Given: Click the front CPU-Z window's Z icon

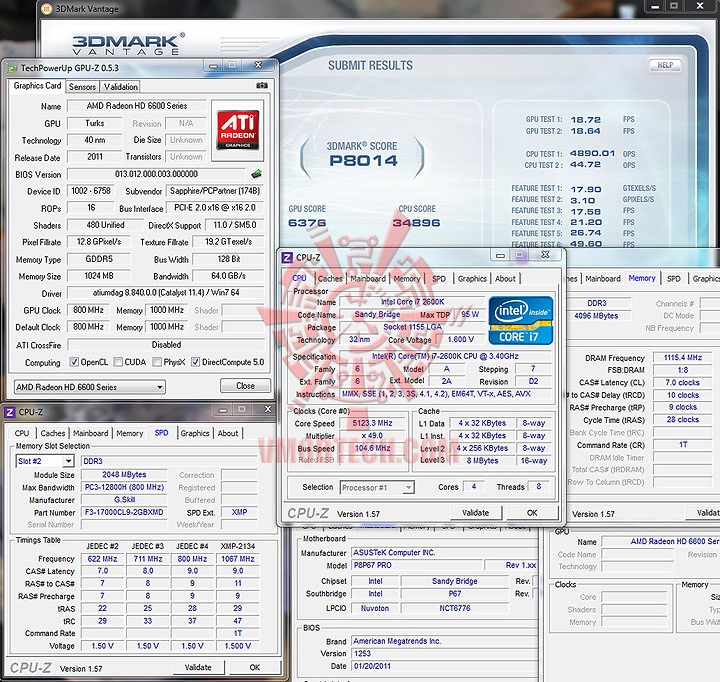Looking at the screenshot, I should tap(287, 258).
